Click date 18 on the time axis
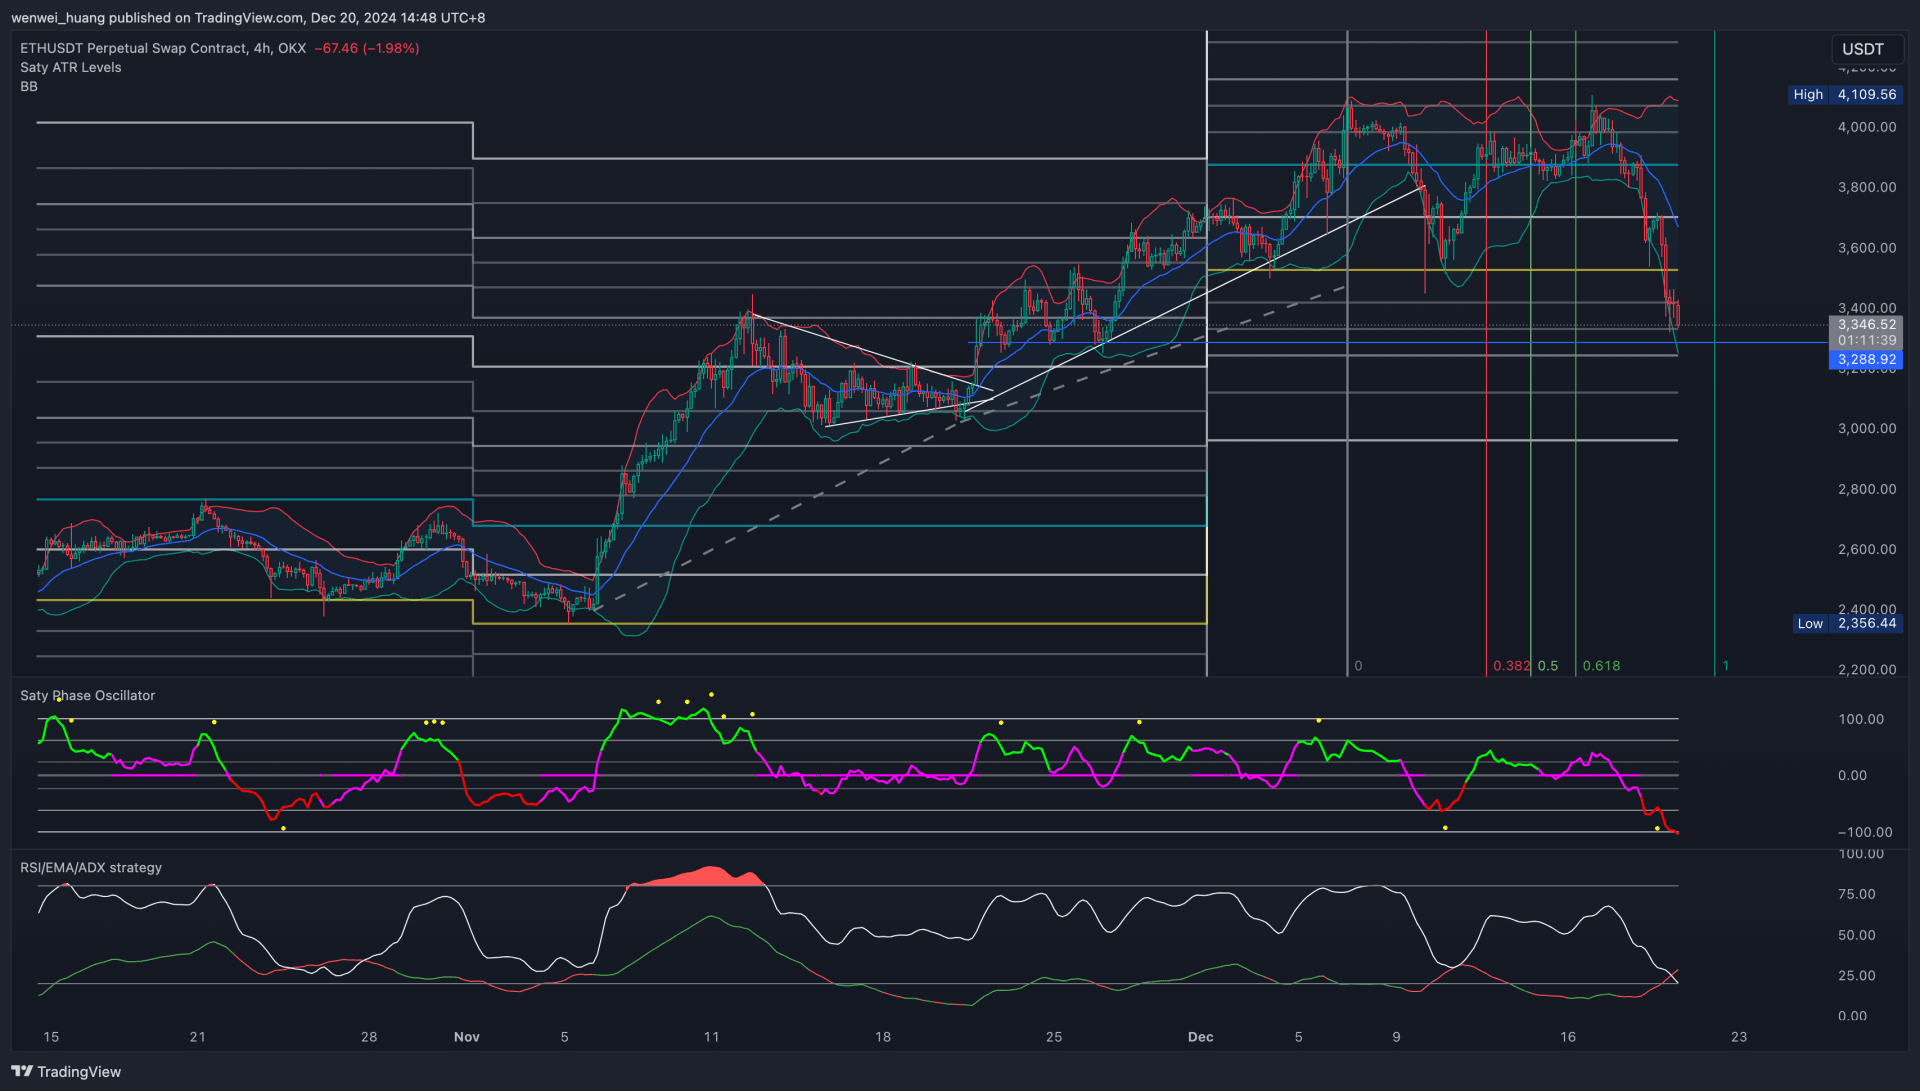Image resolution: width=1920 pixels, height=1091 pixels. [883, 1037]
